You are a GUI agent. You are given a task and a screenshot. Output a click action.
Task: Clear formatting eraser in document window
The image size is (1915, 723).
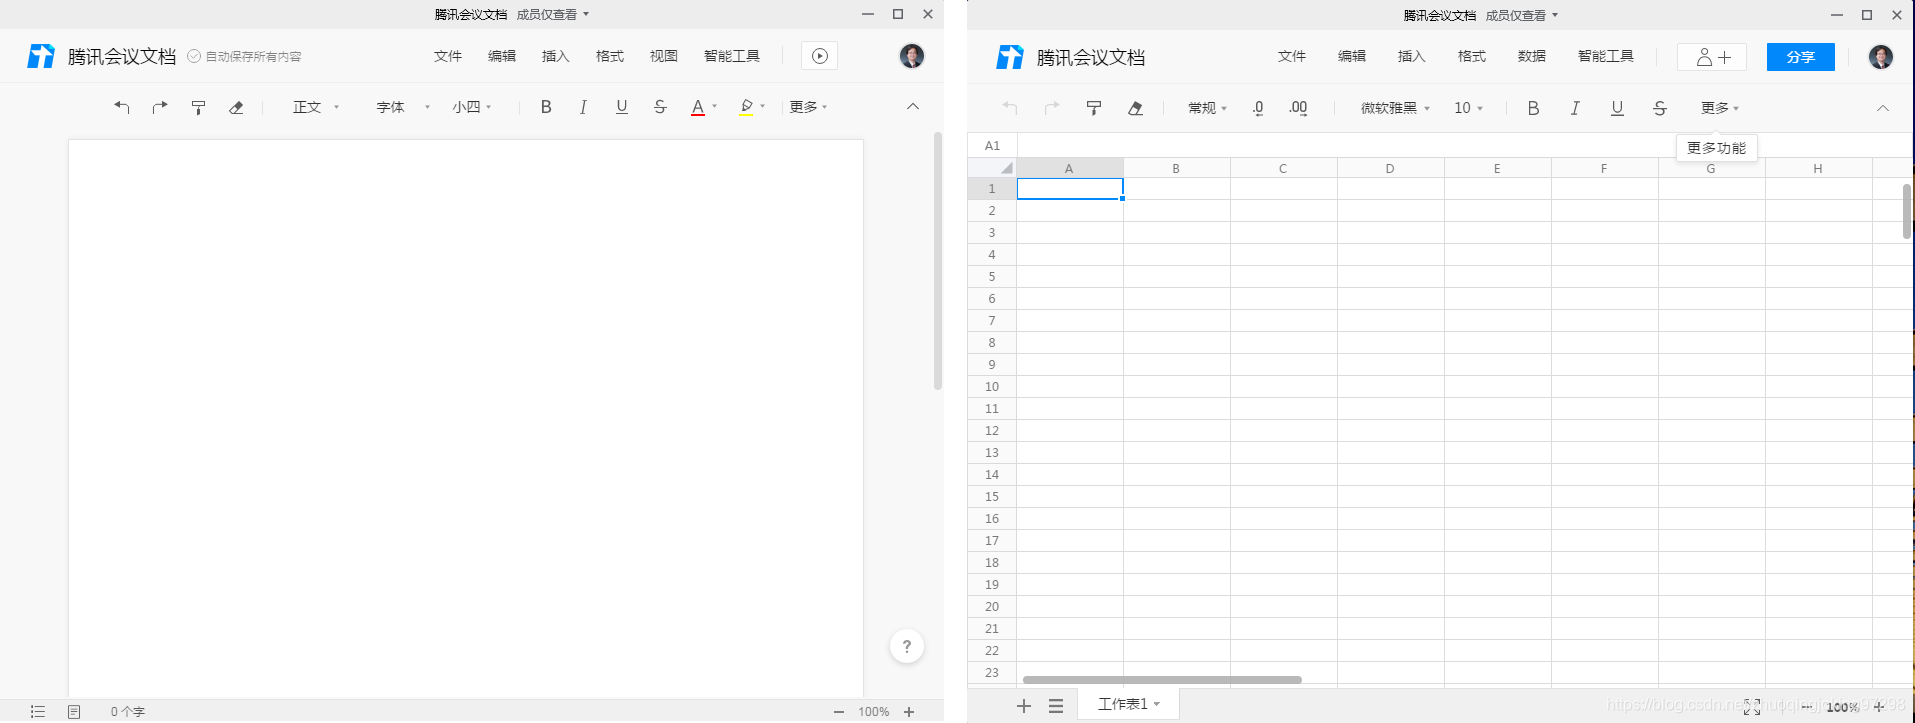click(236, 107)
